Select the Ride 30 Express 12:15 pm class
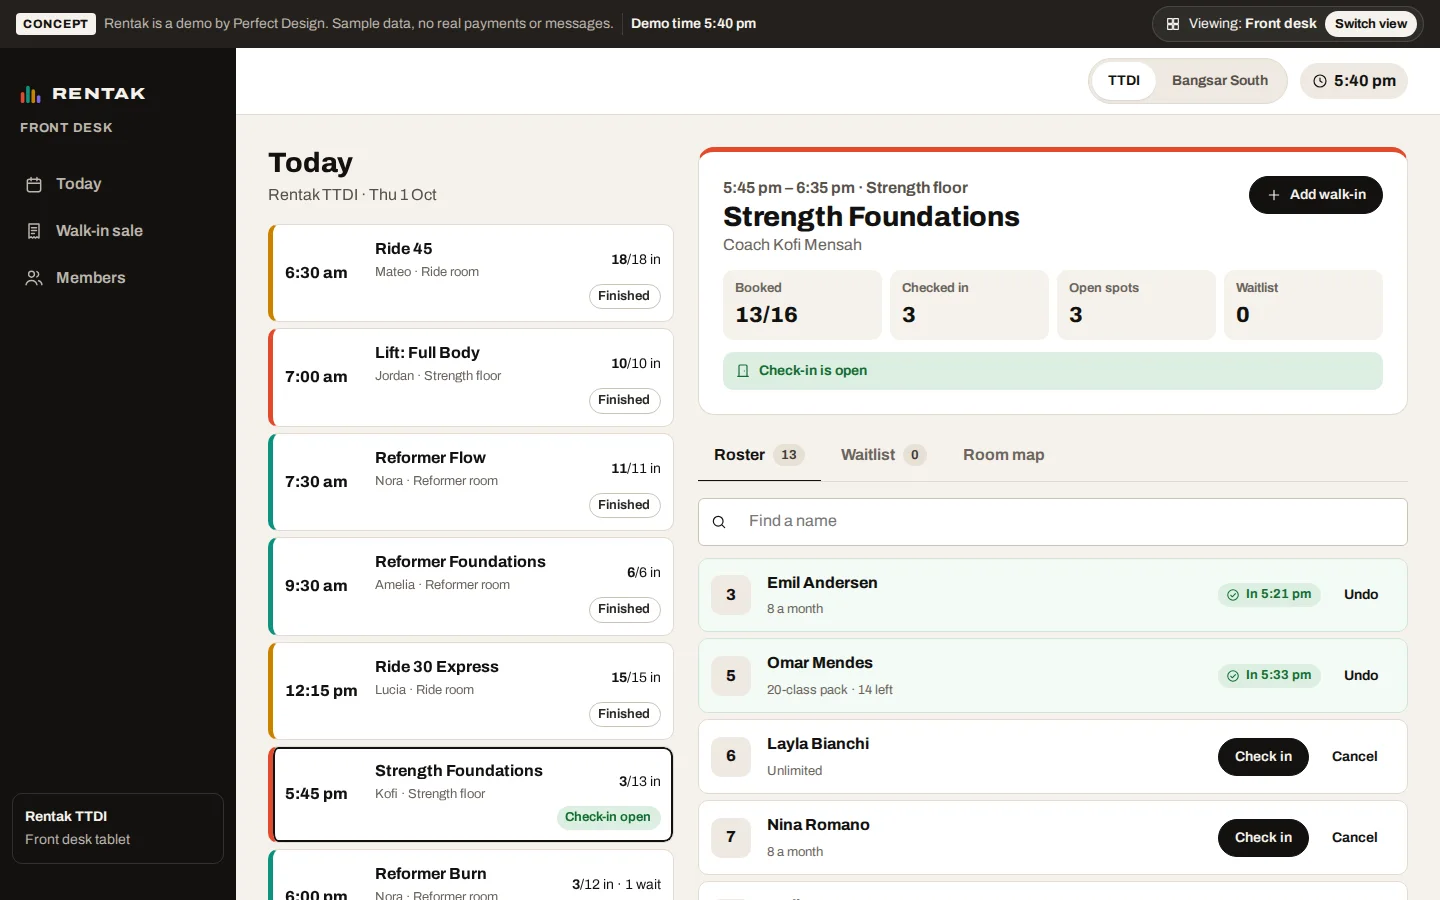The height and width of the screenshot is (900, 1440). 471,691
